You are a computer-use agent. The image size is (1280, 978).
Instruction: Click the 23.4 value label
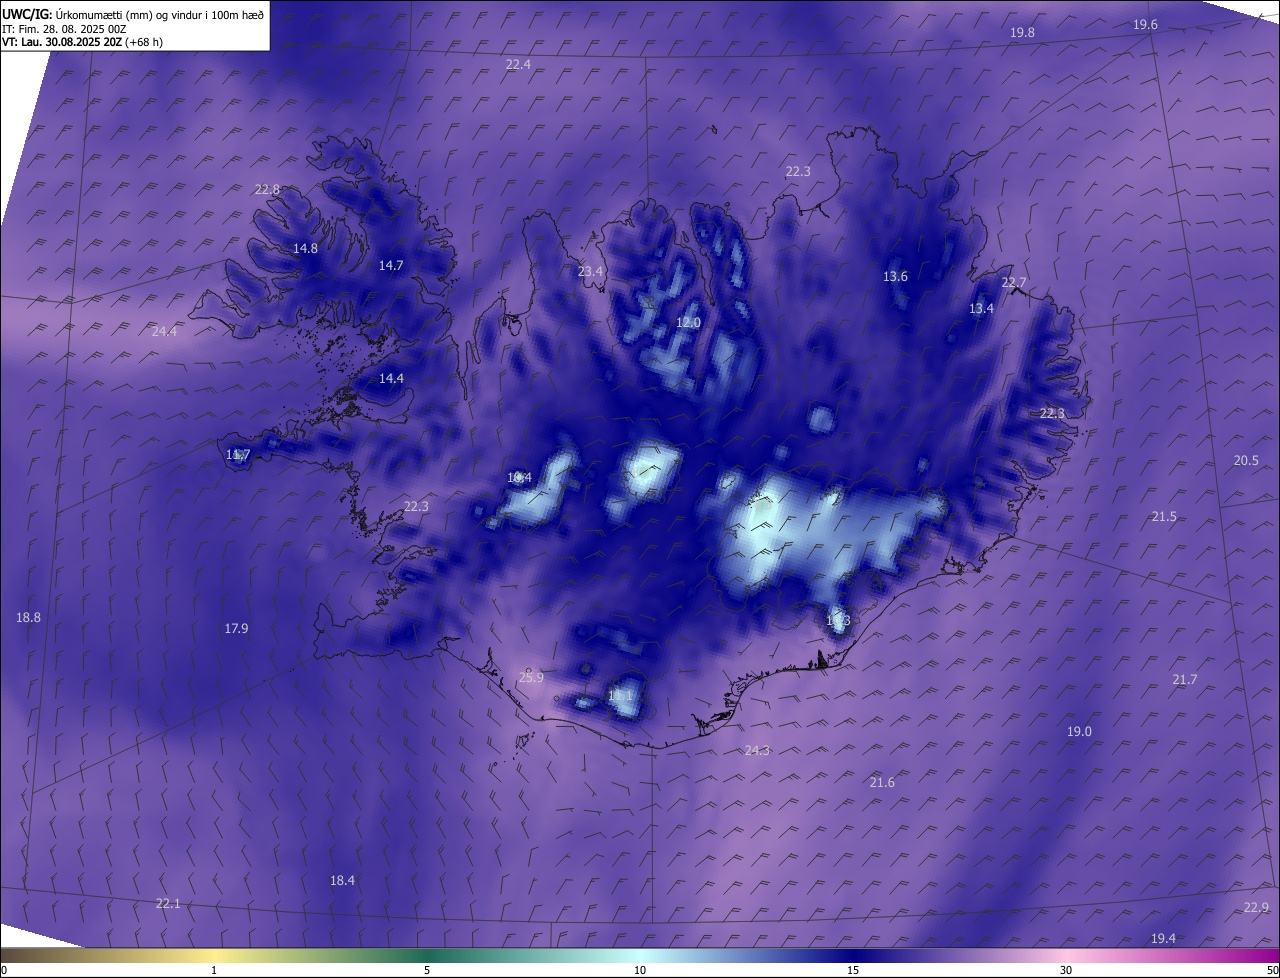(x=591, y=271)
